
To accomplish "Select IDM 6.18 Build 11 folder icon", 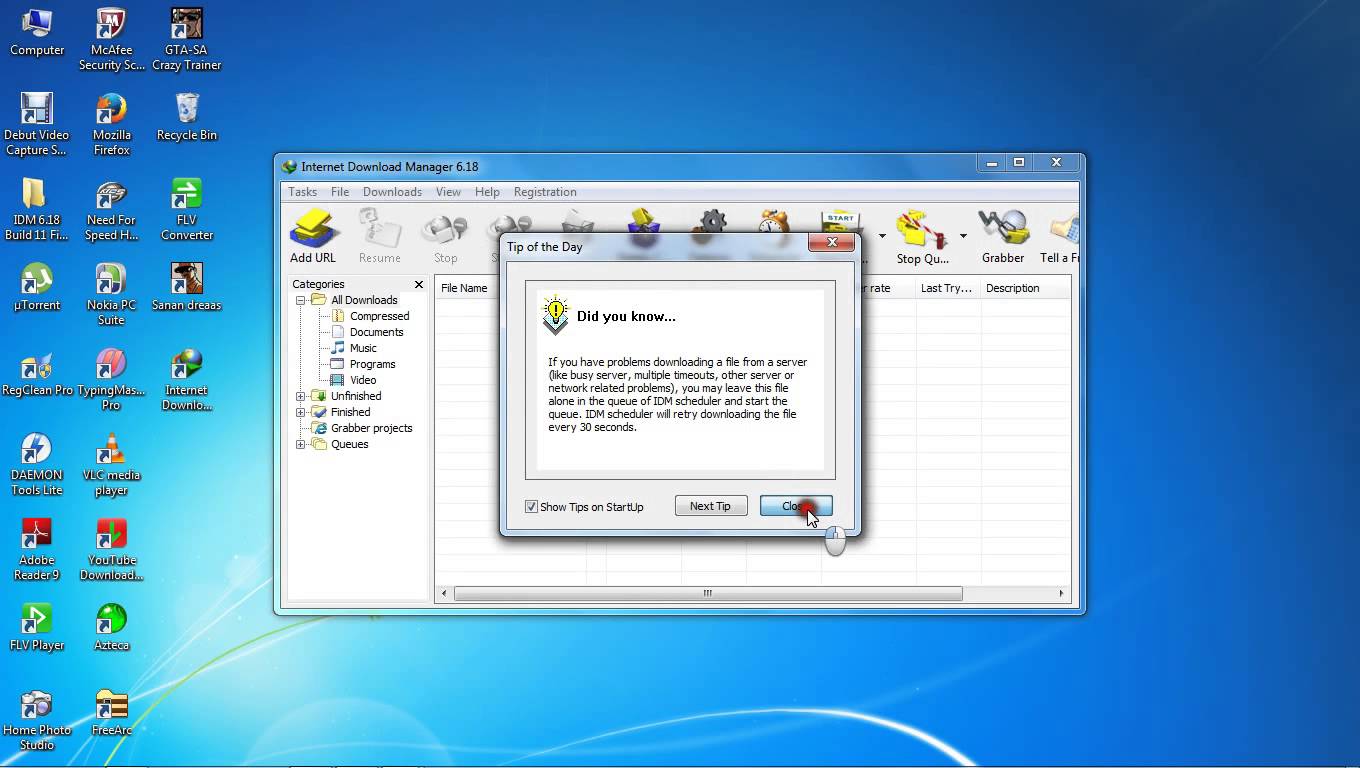I will click(37, 210).
